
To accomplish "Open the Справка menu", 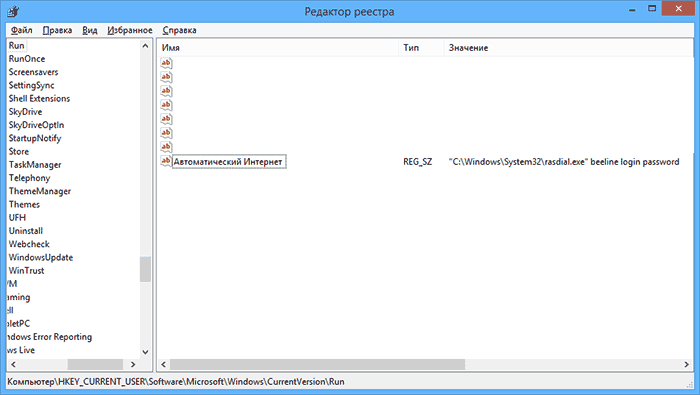I will point(179,30).
